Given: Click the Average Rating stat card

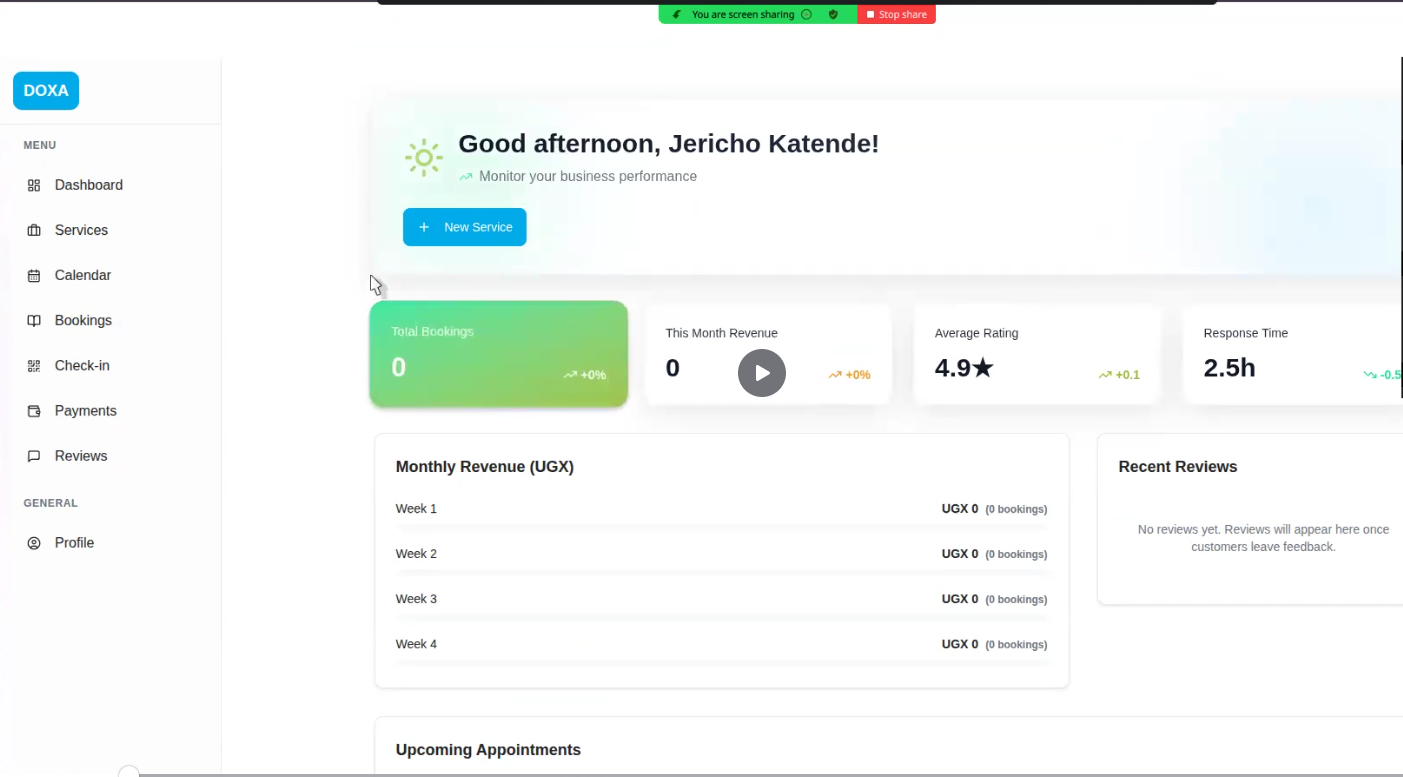Looking at the screenshot, I should pos(1037,353).
